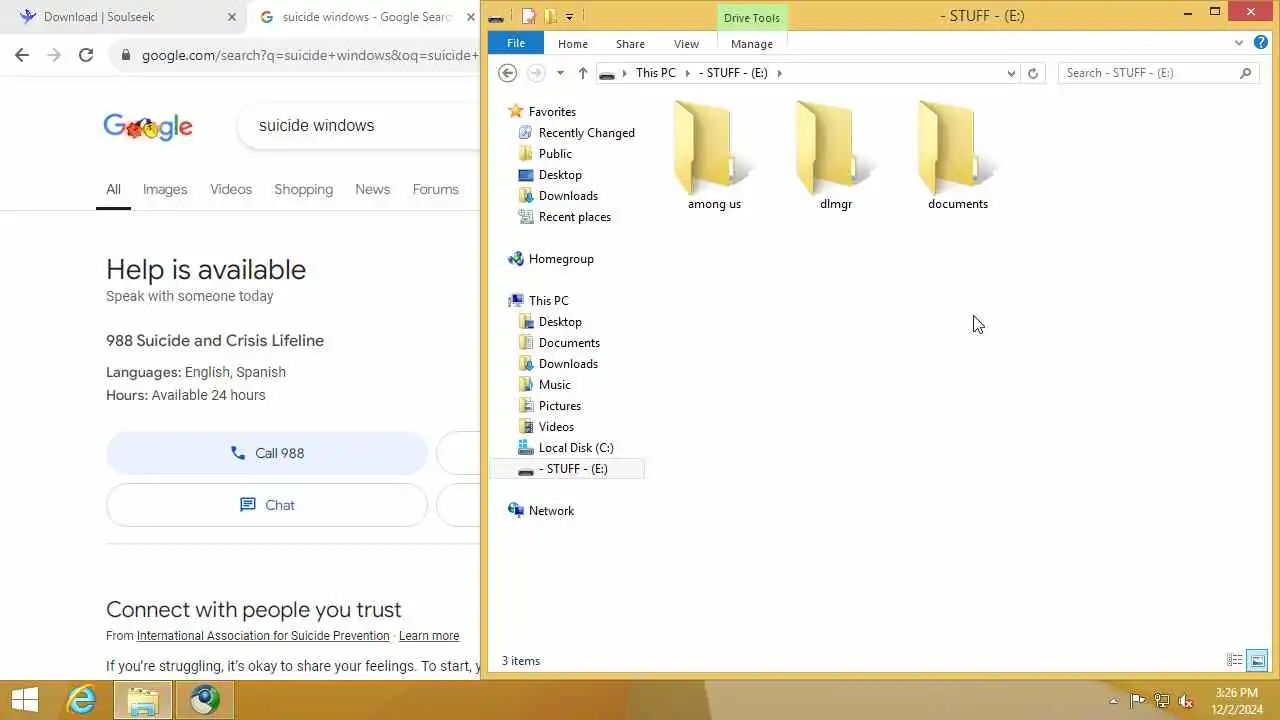
Task: Click File Explorer taskbar icon
Action: coord(143,700)
